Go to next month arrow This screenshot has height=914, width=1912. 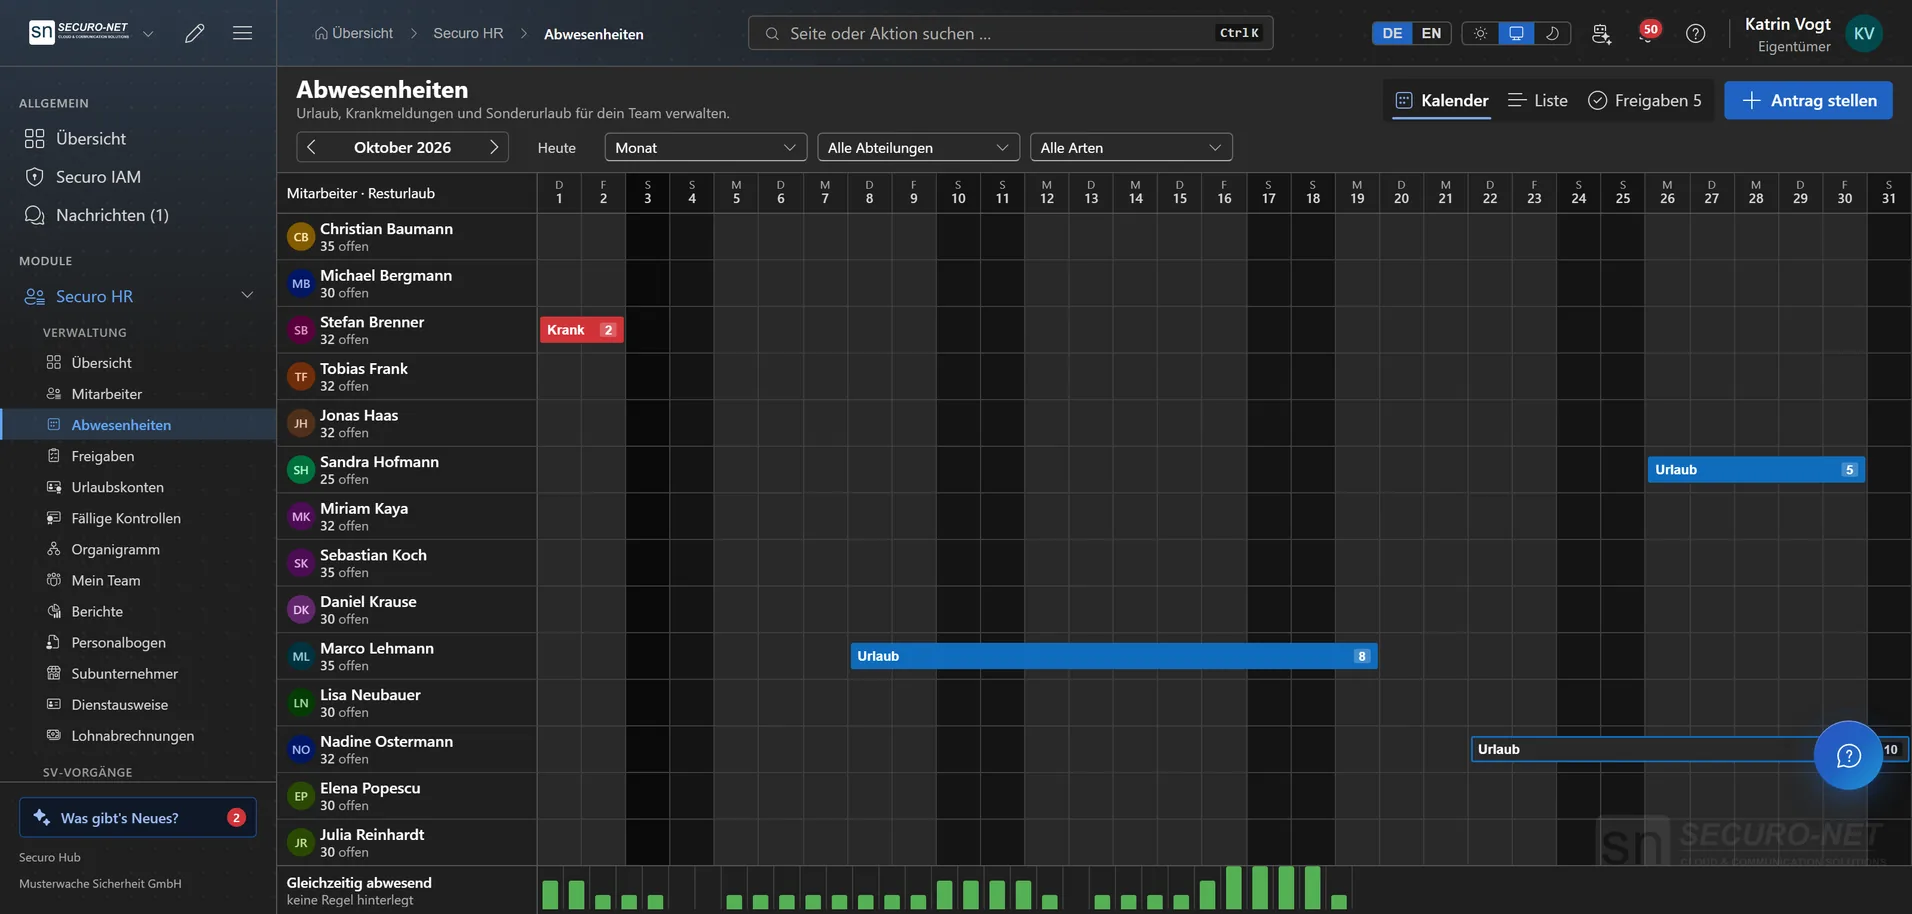point(494,147)
